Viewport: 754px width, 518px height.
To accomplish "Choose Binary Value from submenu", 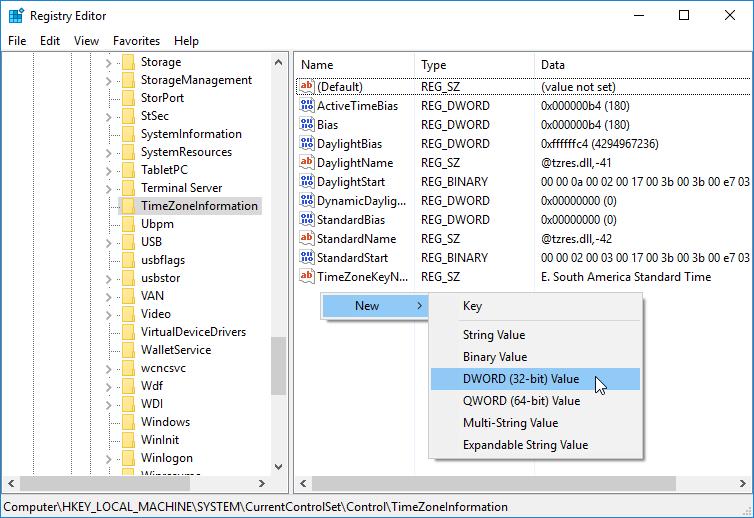I will coord(535,357).
